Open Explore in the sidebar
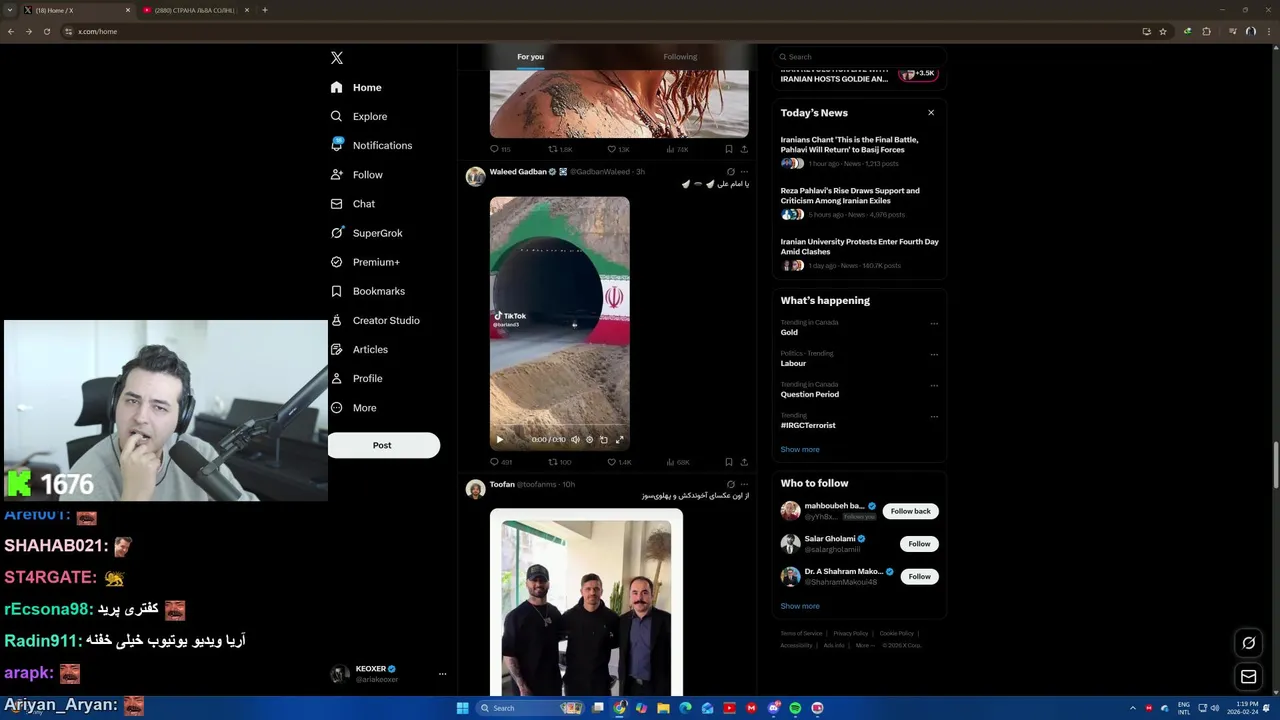 coord(359,116)
